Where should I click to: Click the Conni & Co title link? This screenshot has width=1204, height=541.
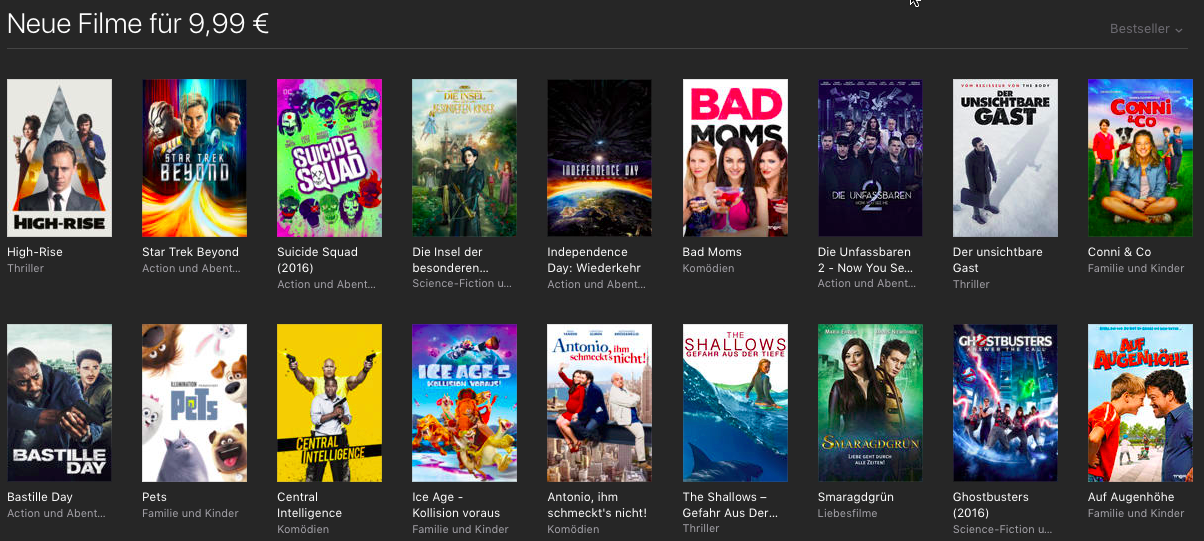pyautogui.click(x=1119, y=252)
